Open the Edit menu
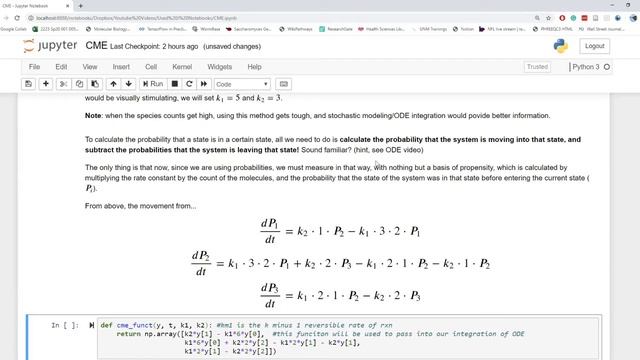The image size is (640, 360). click(x=61, y=67)
